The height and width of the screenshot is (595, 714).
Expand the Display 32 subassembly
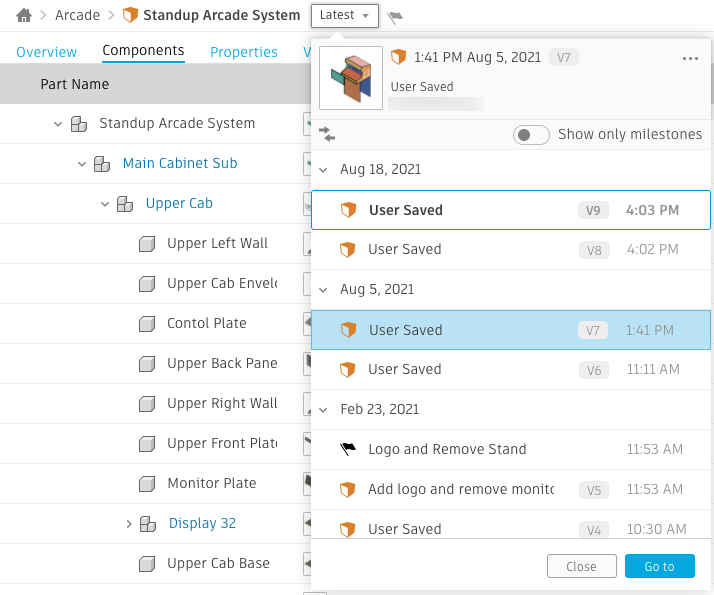[129, 524]
